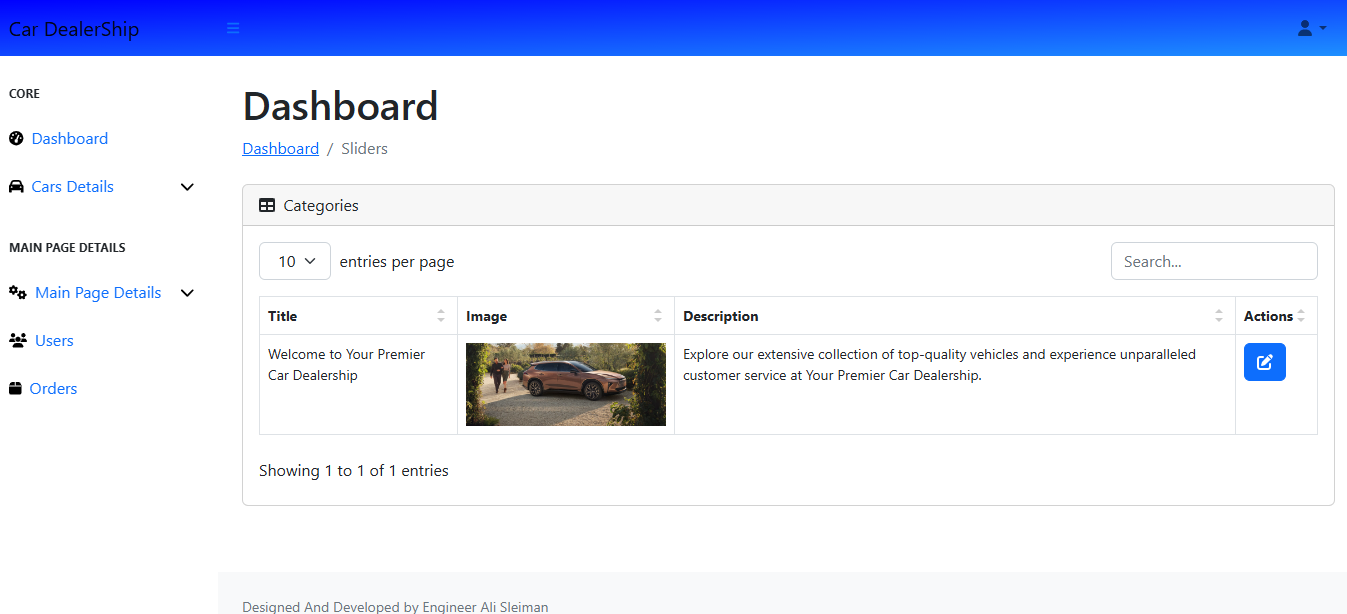This screenshot has height=614, width=1347.
Task: Click the Search input field
Action: (1213, 262)
